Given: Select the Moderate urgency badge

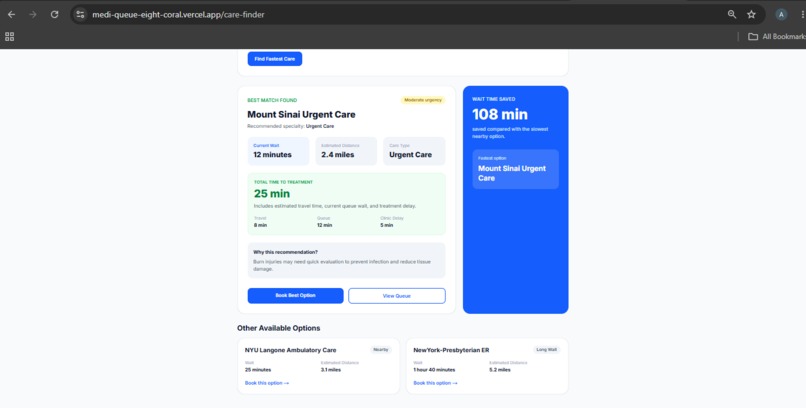Looking at the screenshot, I should click(x=423, y=100).
